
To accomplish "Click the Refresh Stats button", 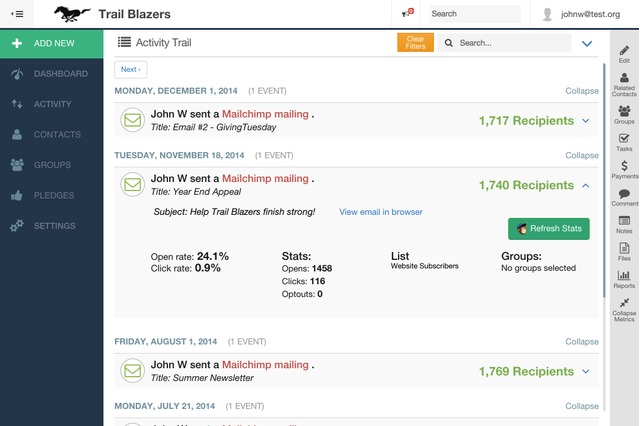I will coord(549,229).
